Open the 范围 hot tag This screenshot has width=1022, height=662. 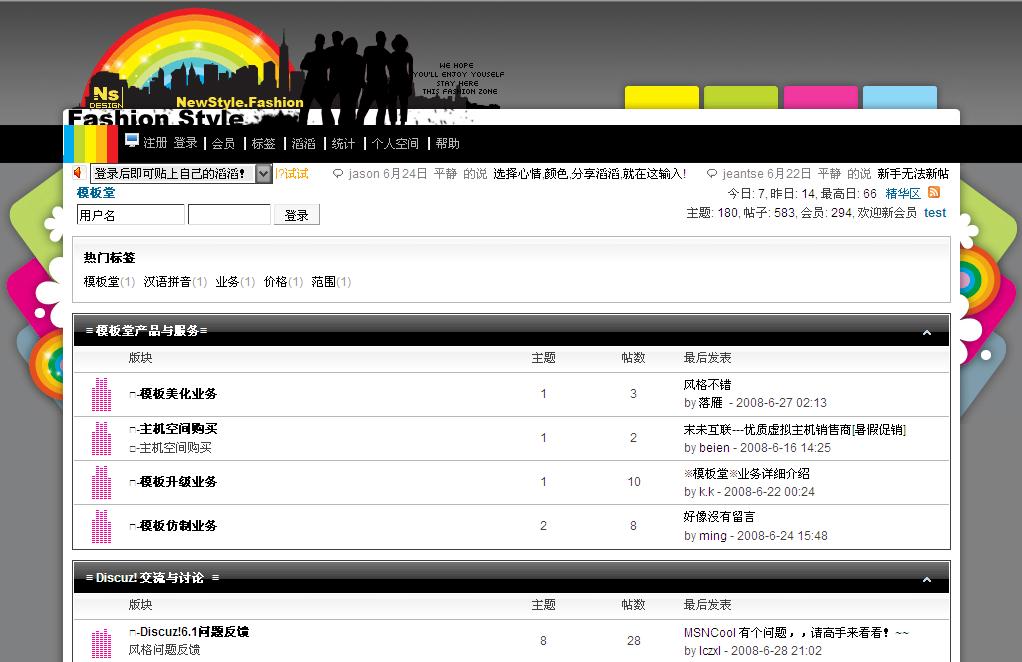click(x=323, y=282)
